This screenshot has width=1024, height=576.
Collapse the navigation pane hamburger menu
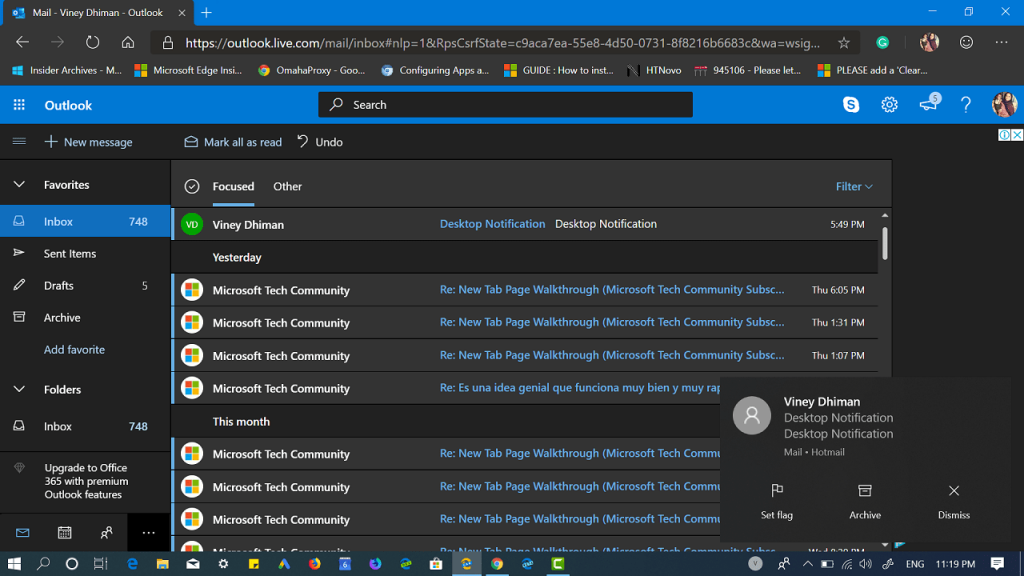(x=19, y=141)
